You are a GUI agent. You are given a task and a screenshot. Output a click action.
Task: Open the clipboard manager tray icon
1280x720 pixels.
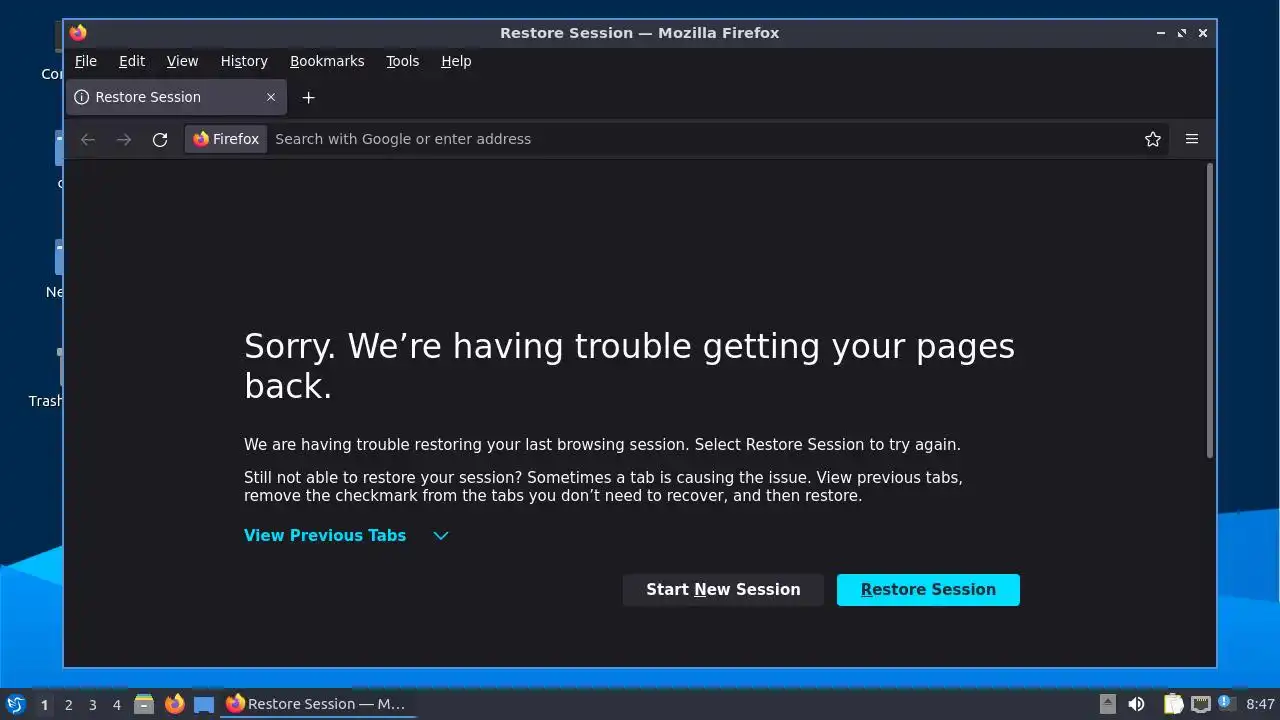point(1174,704)
